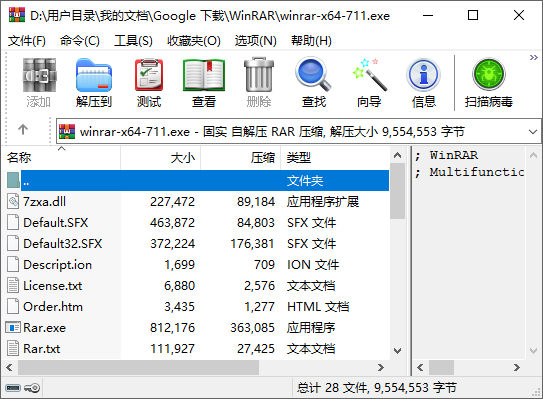Image resolution: width=543 pixels, height=399 pixels.
Task: Select the Rar.exe file name
Action: coord(44,328)
